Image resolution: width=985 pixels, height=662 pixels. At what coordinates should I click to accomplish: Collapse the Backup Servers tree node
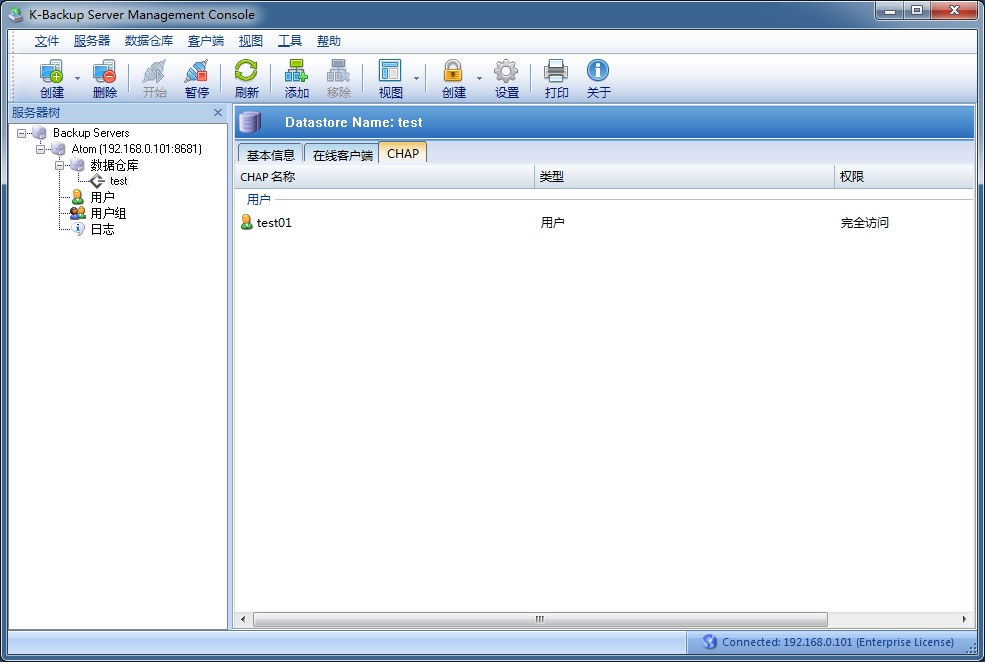21,133
